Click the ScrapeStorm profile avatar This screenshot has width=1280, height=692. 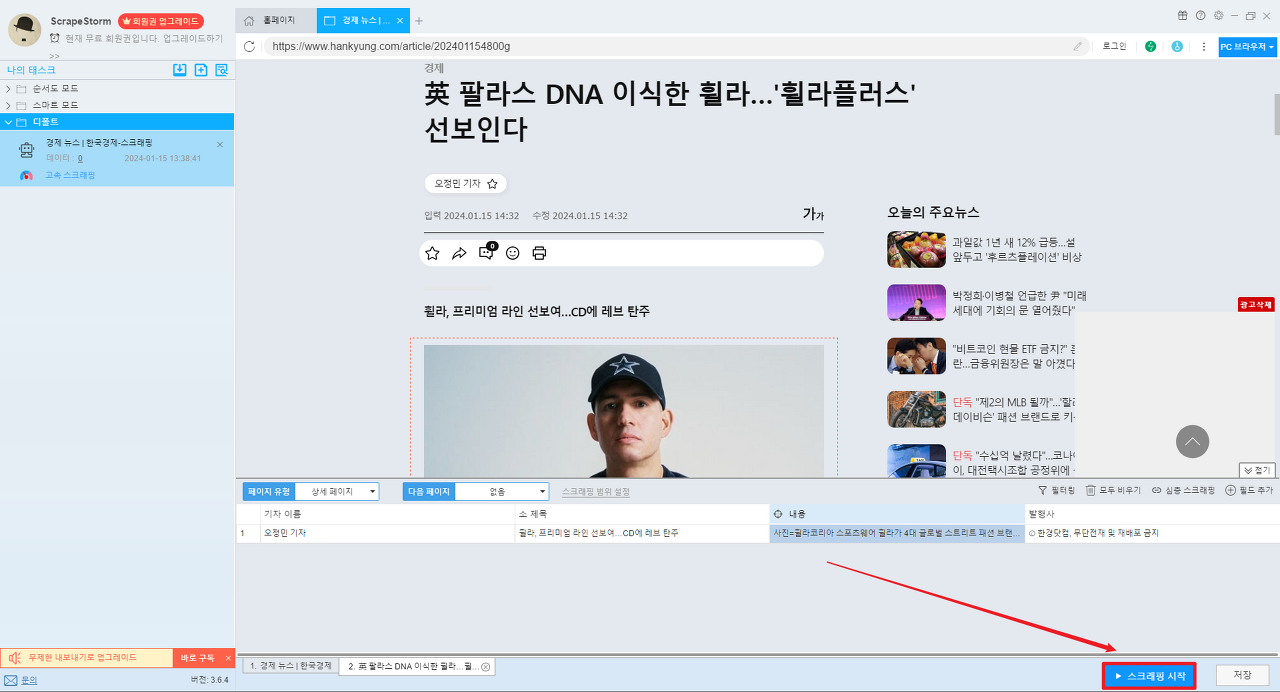click(x=24, y=30)
